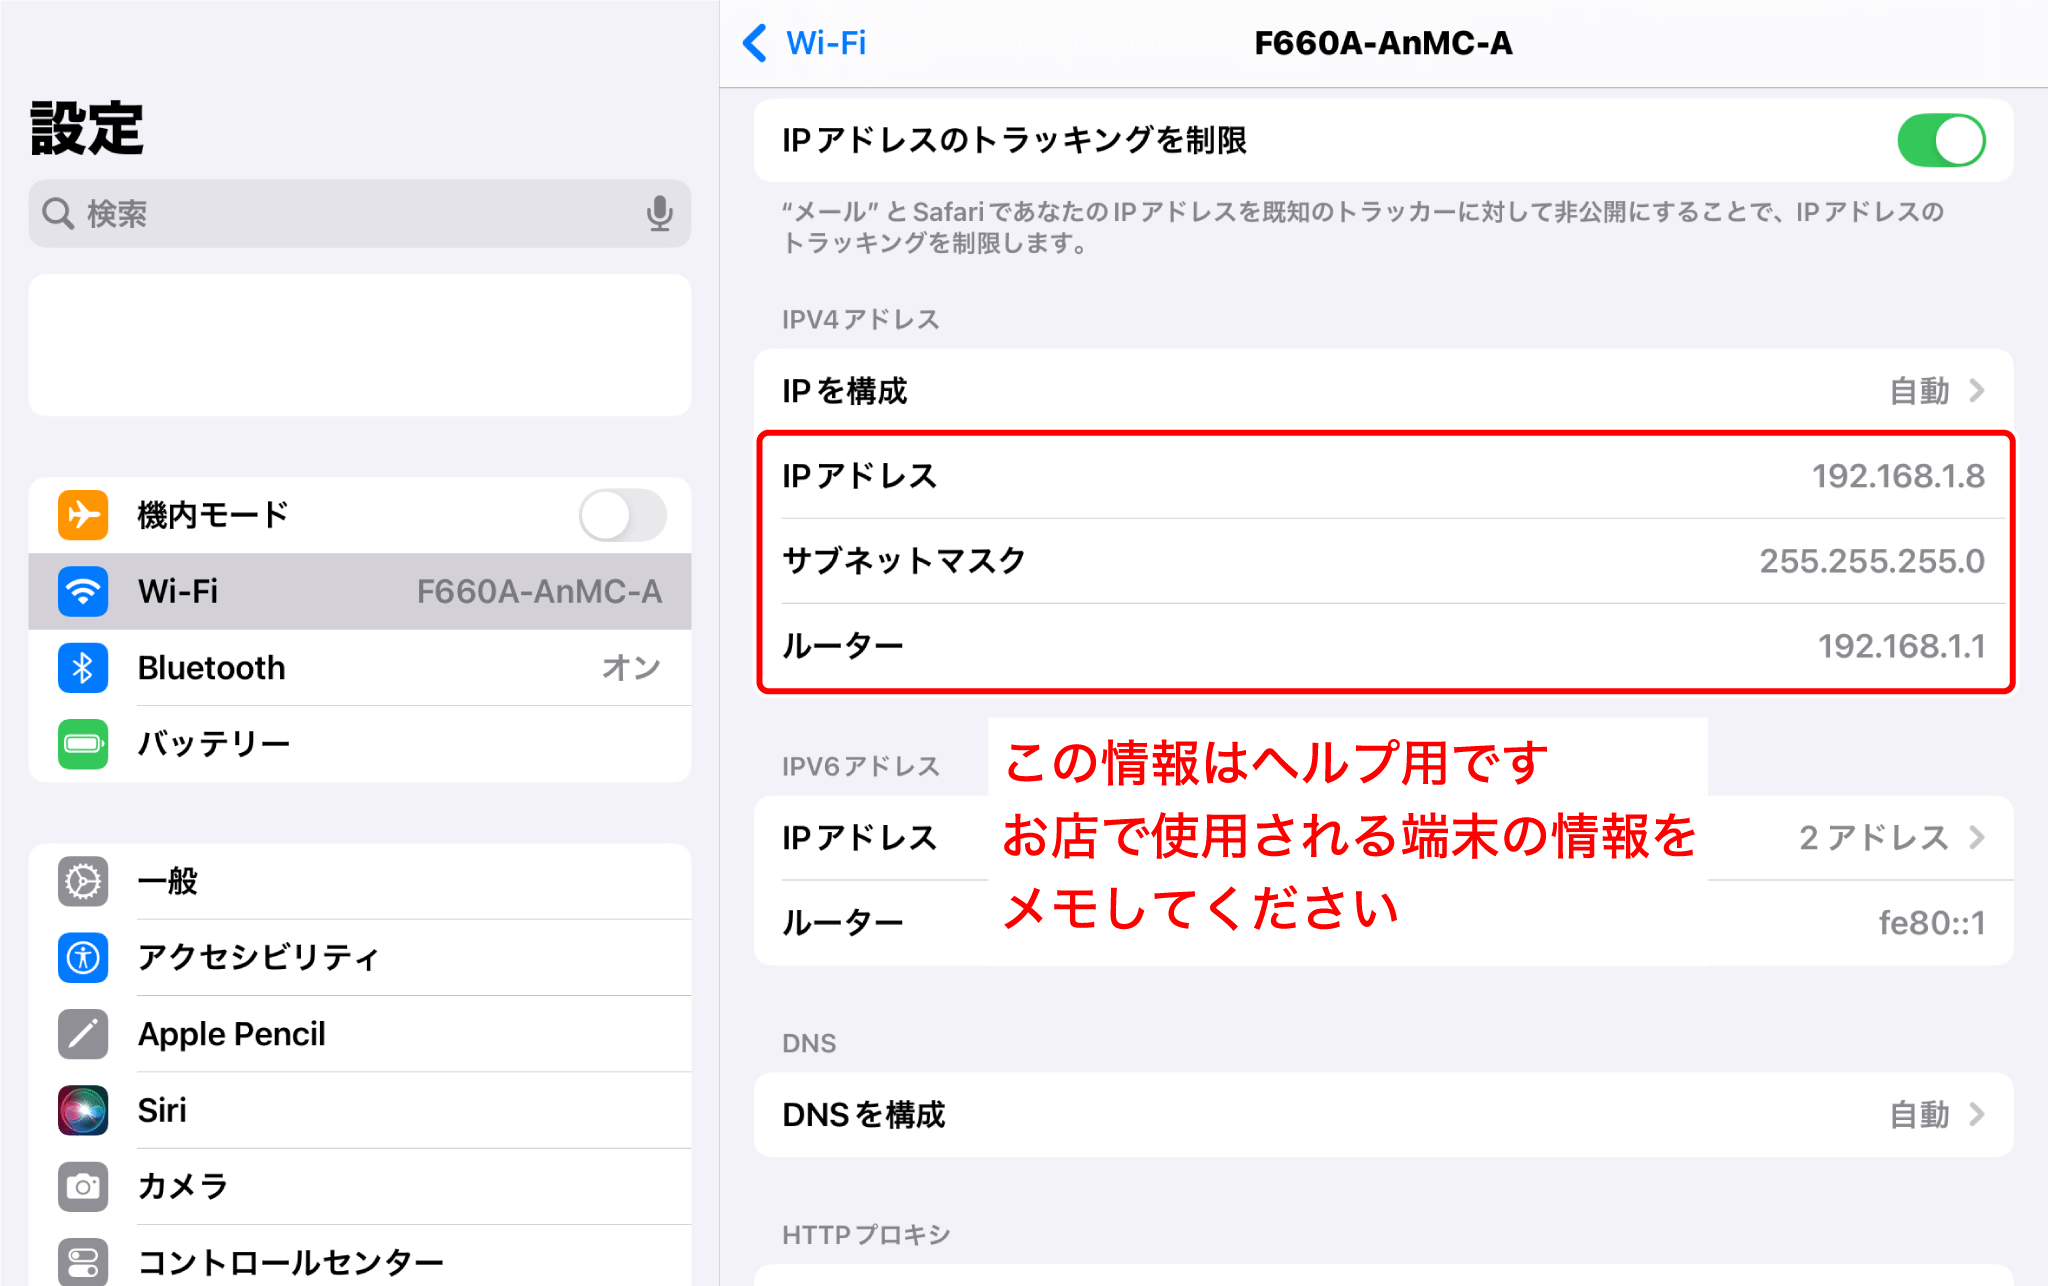Select the Siri icon in sidebar
The width and height of the screenshot is (2048, 1286).
[x=83, y=1110]
